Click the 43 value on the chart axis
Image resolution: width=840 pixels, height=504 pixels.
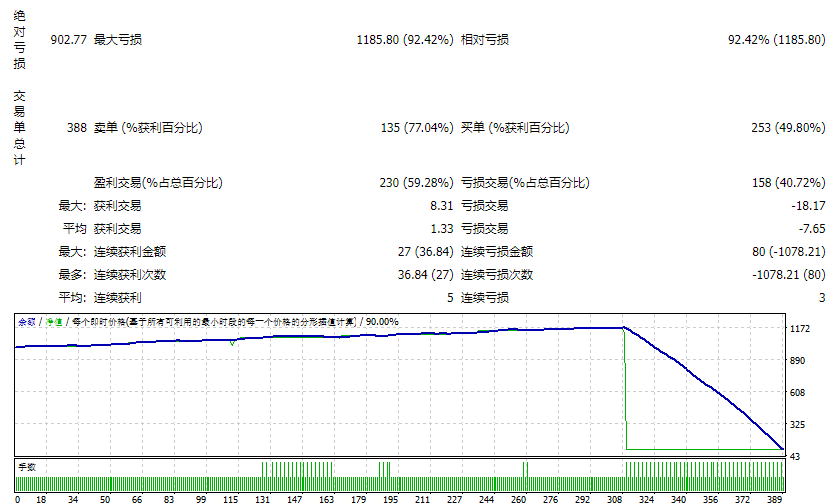796,456
